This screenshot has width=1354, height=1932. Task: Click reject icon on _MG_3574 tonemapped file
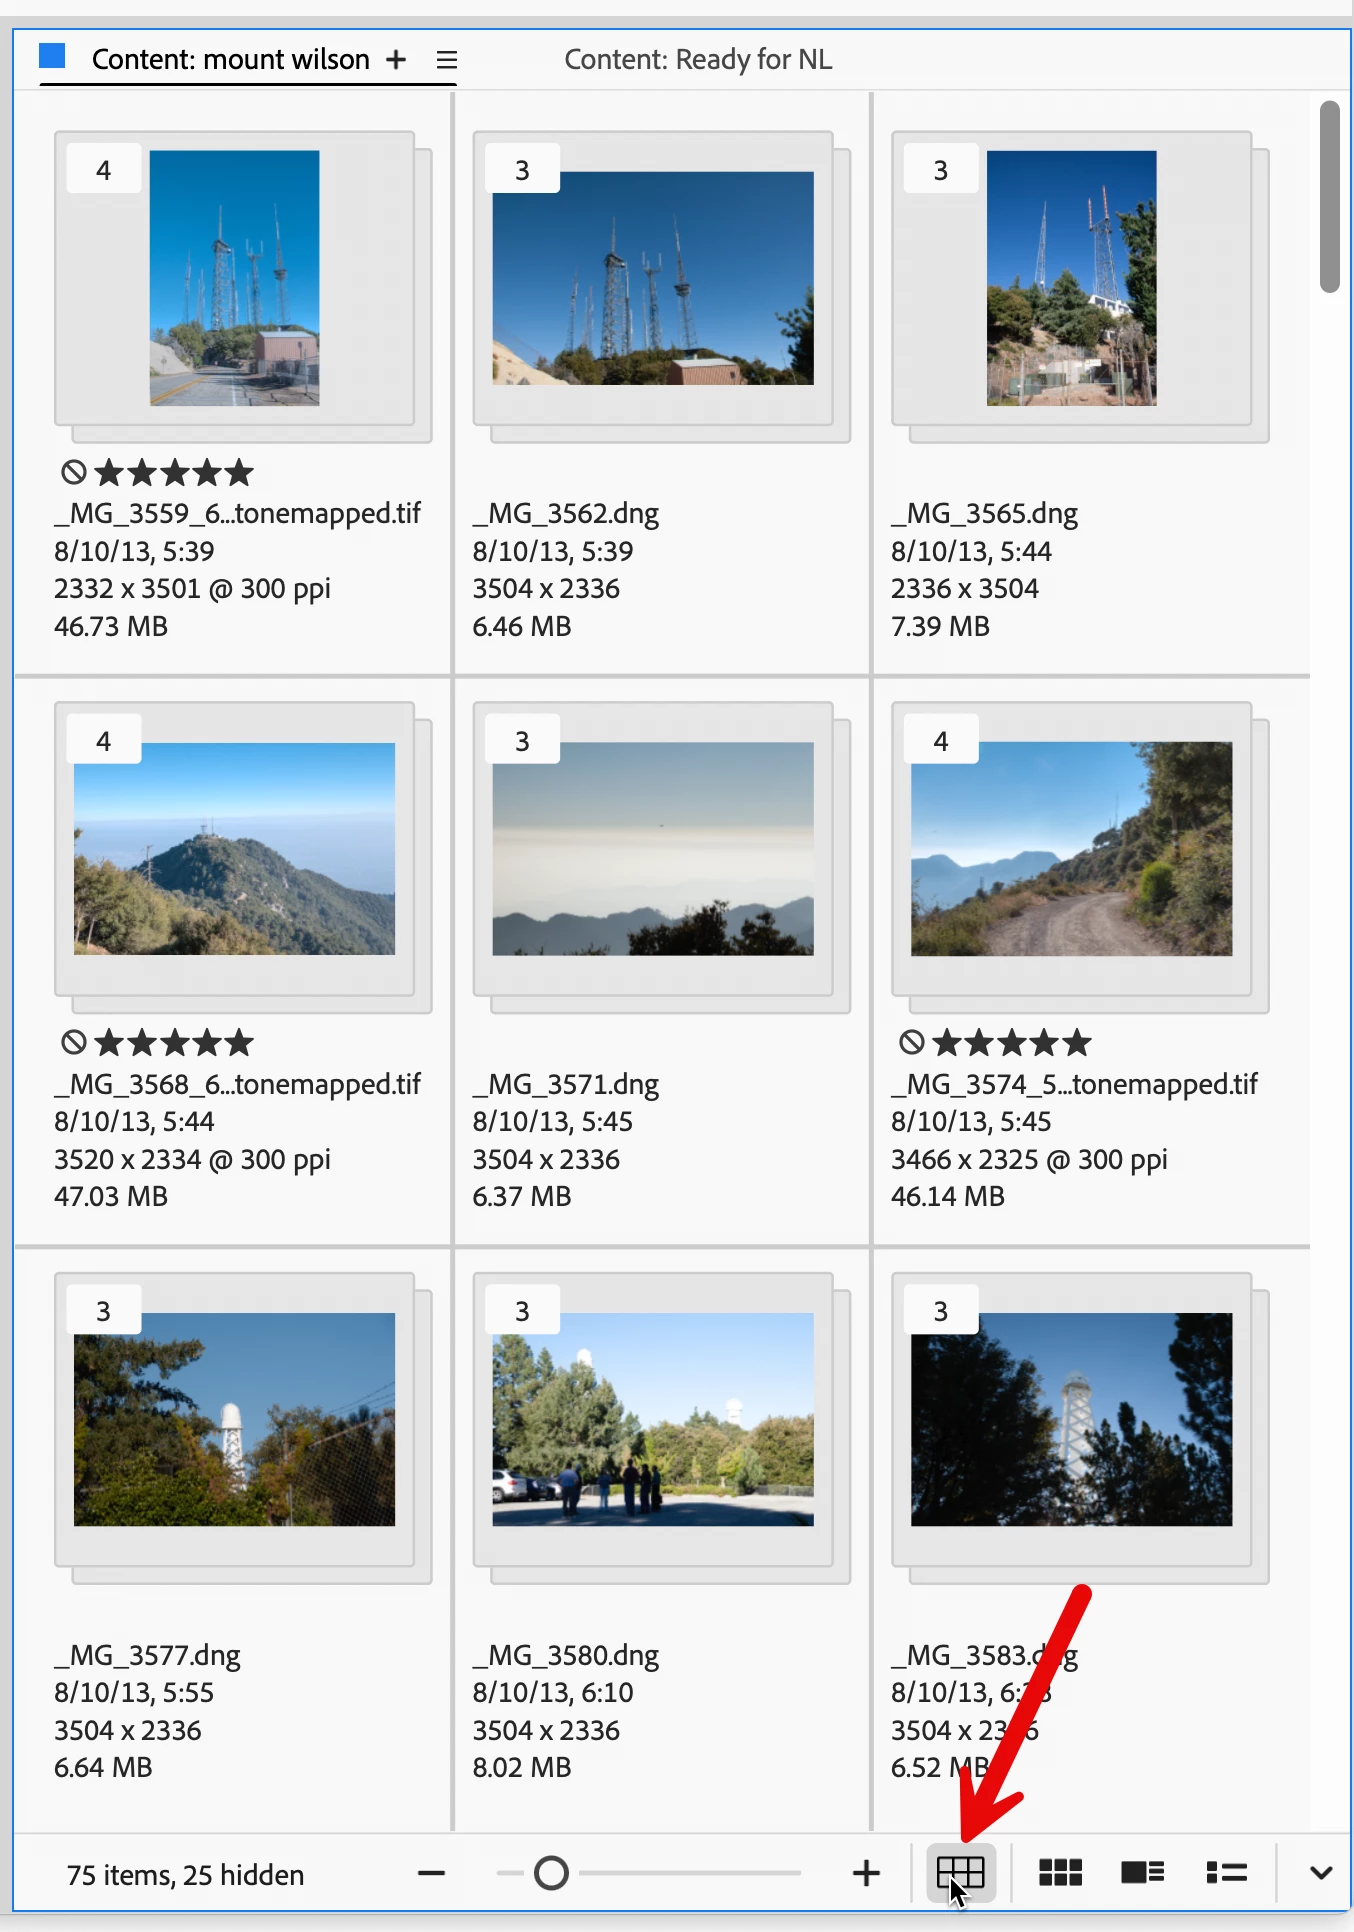911,1043
